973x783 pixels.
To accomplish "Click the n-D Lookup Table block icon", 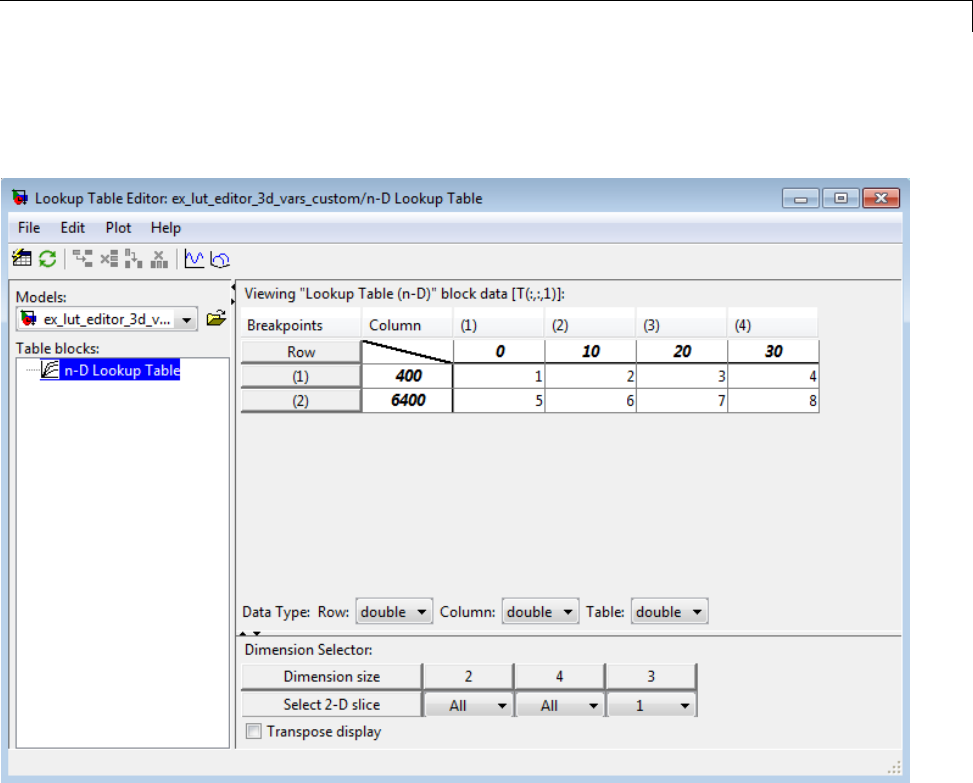I will (x=50, y=370).
